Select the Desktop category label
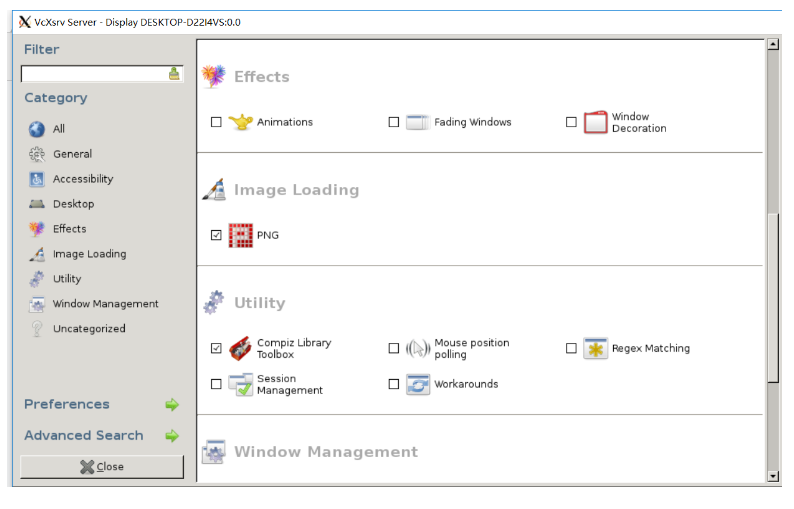This screenshot has height=509, width=794. 73,204
